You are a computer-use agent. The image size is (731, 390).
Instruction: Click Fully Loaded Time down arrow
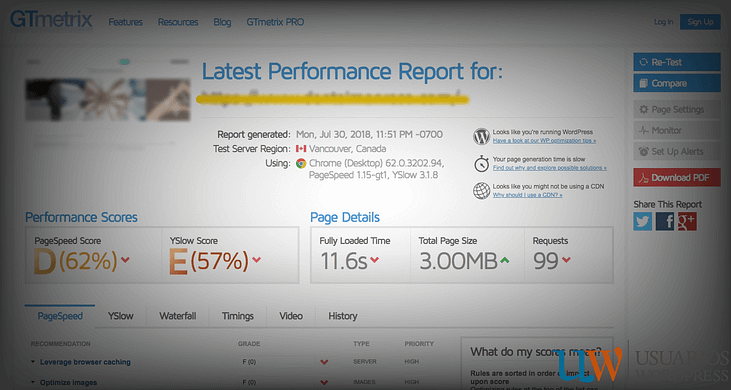374,260
